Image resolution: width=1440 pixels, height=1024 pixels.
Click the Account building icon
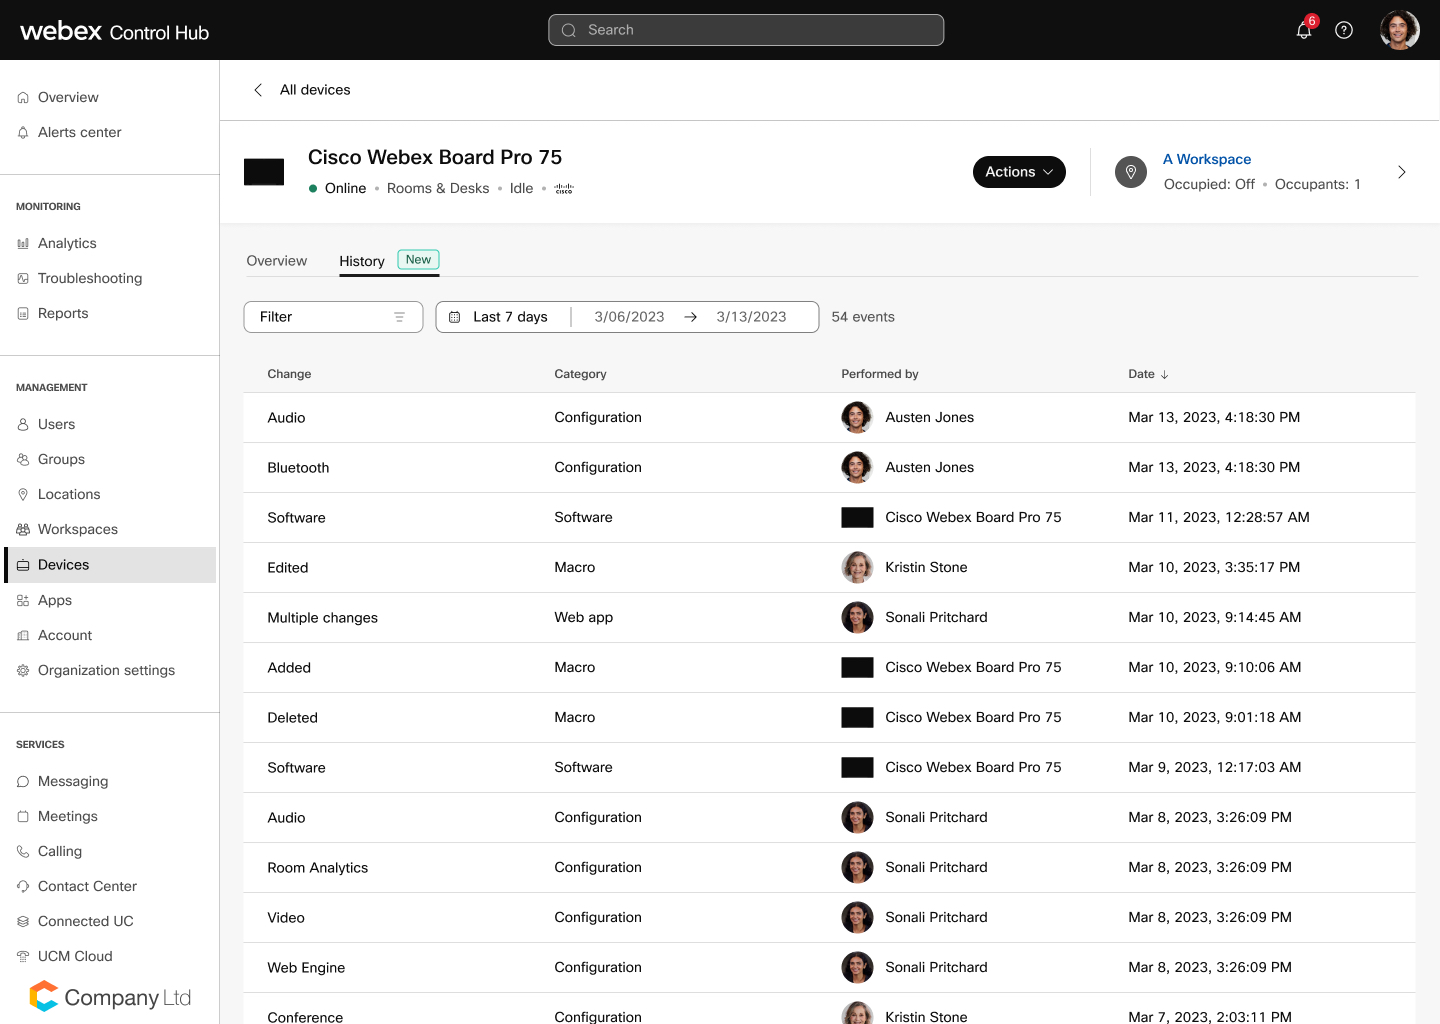pyautogui.click(x=23, y=635)
